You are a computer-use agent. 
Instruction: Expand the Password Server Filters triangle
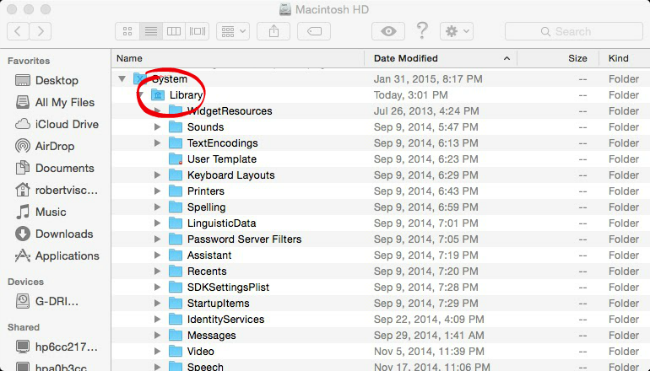pyautogui.click(x=157, y=239)
